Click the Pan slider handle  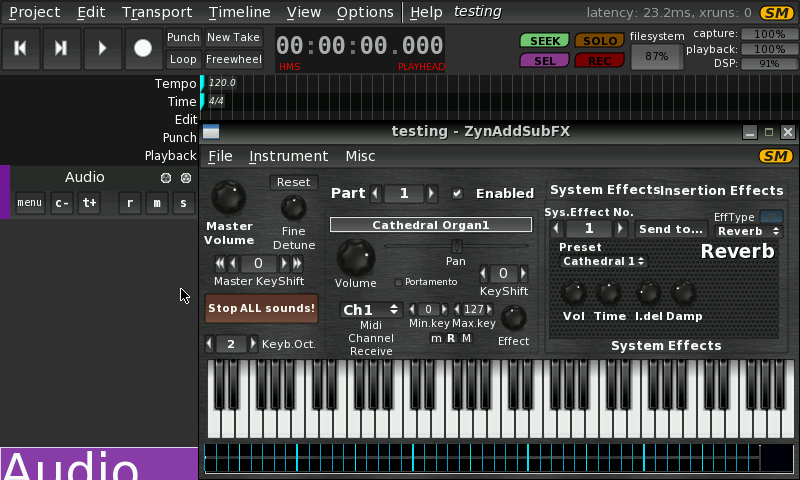pyautogui.click(x=457, y=246)
